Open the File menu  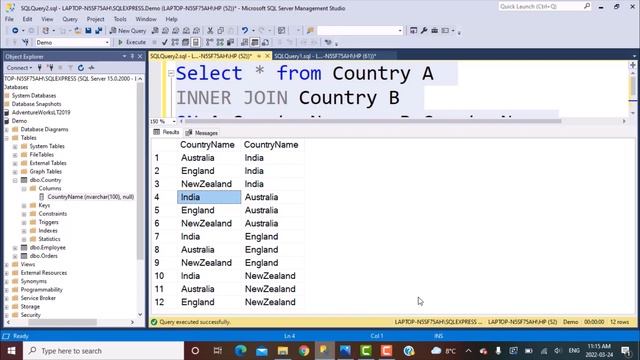coord(9,19)
